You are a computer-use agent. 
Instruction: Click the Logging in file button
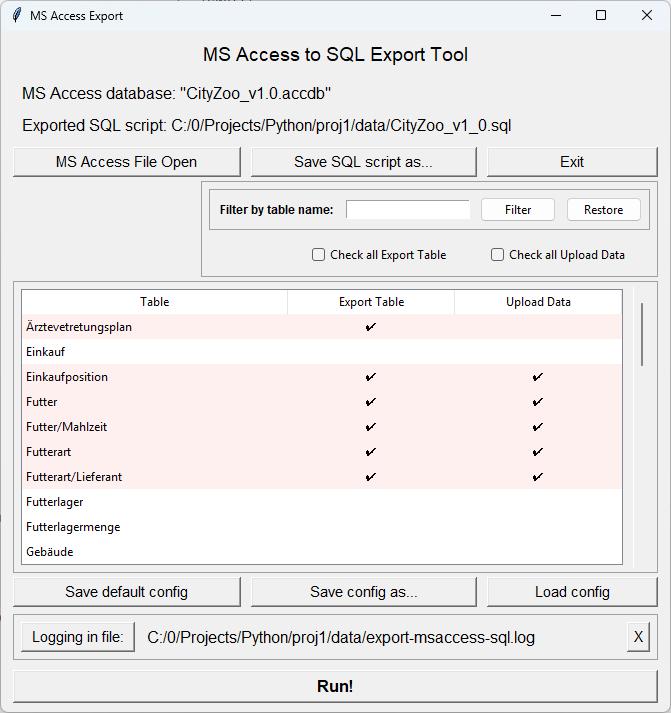78,637
